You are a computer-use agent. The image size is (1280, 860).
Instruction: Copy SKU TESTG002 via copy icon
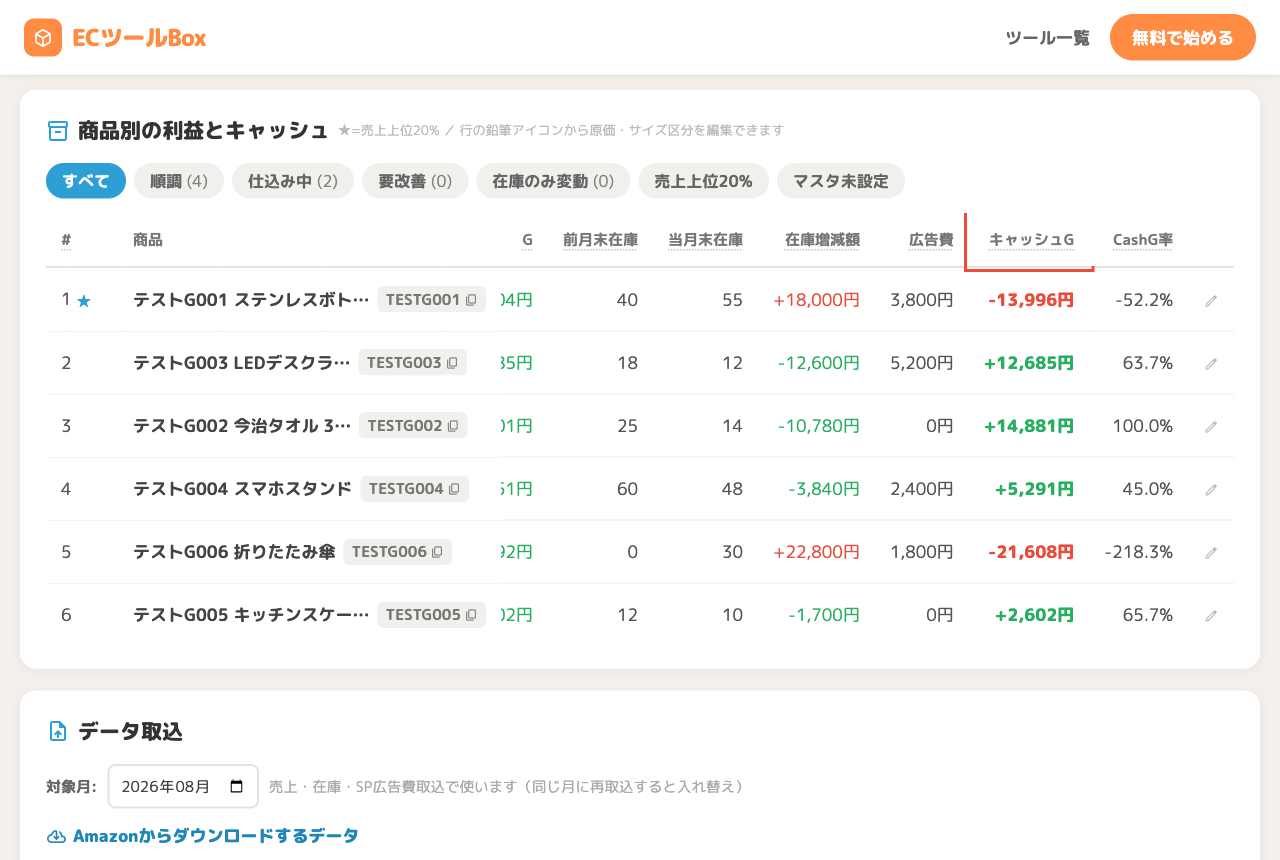(x=453, y=426)
